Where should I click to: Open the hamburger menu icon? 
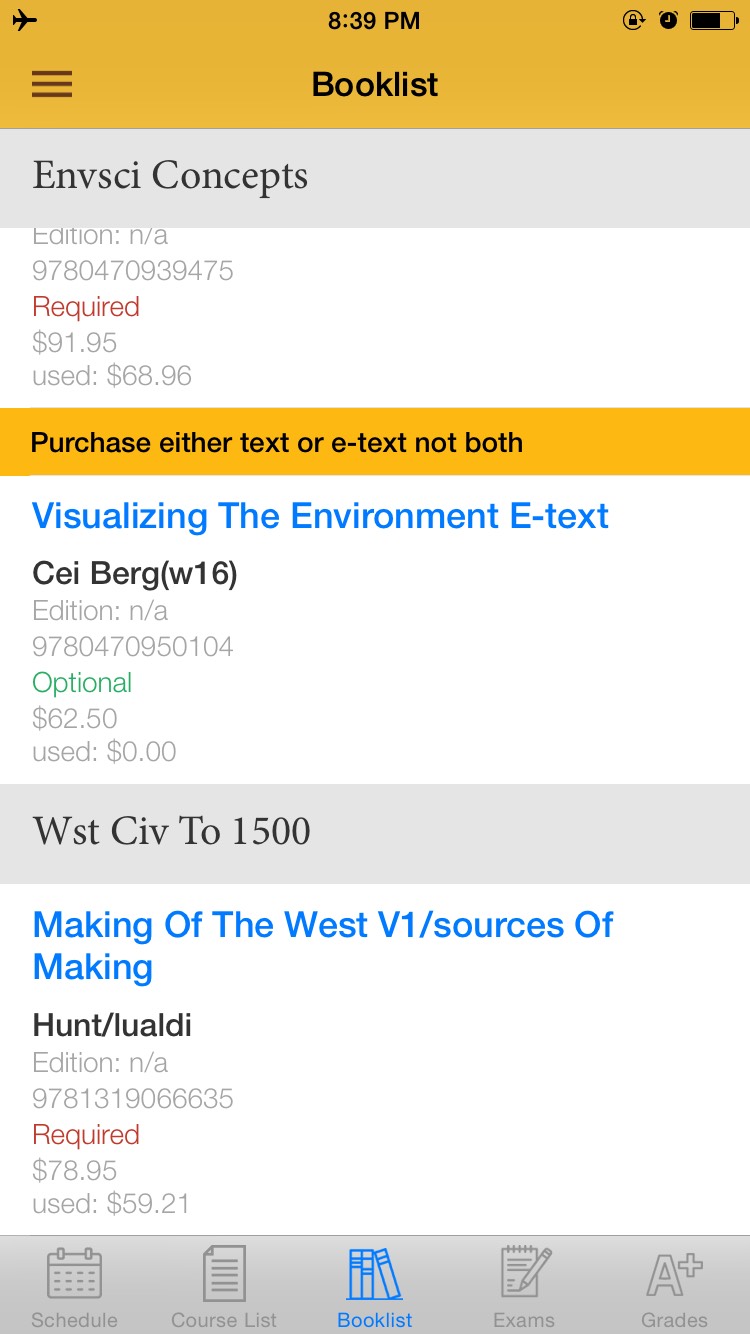coord(52,84)
